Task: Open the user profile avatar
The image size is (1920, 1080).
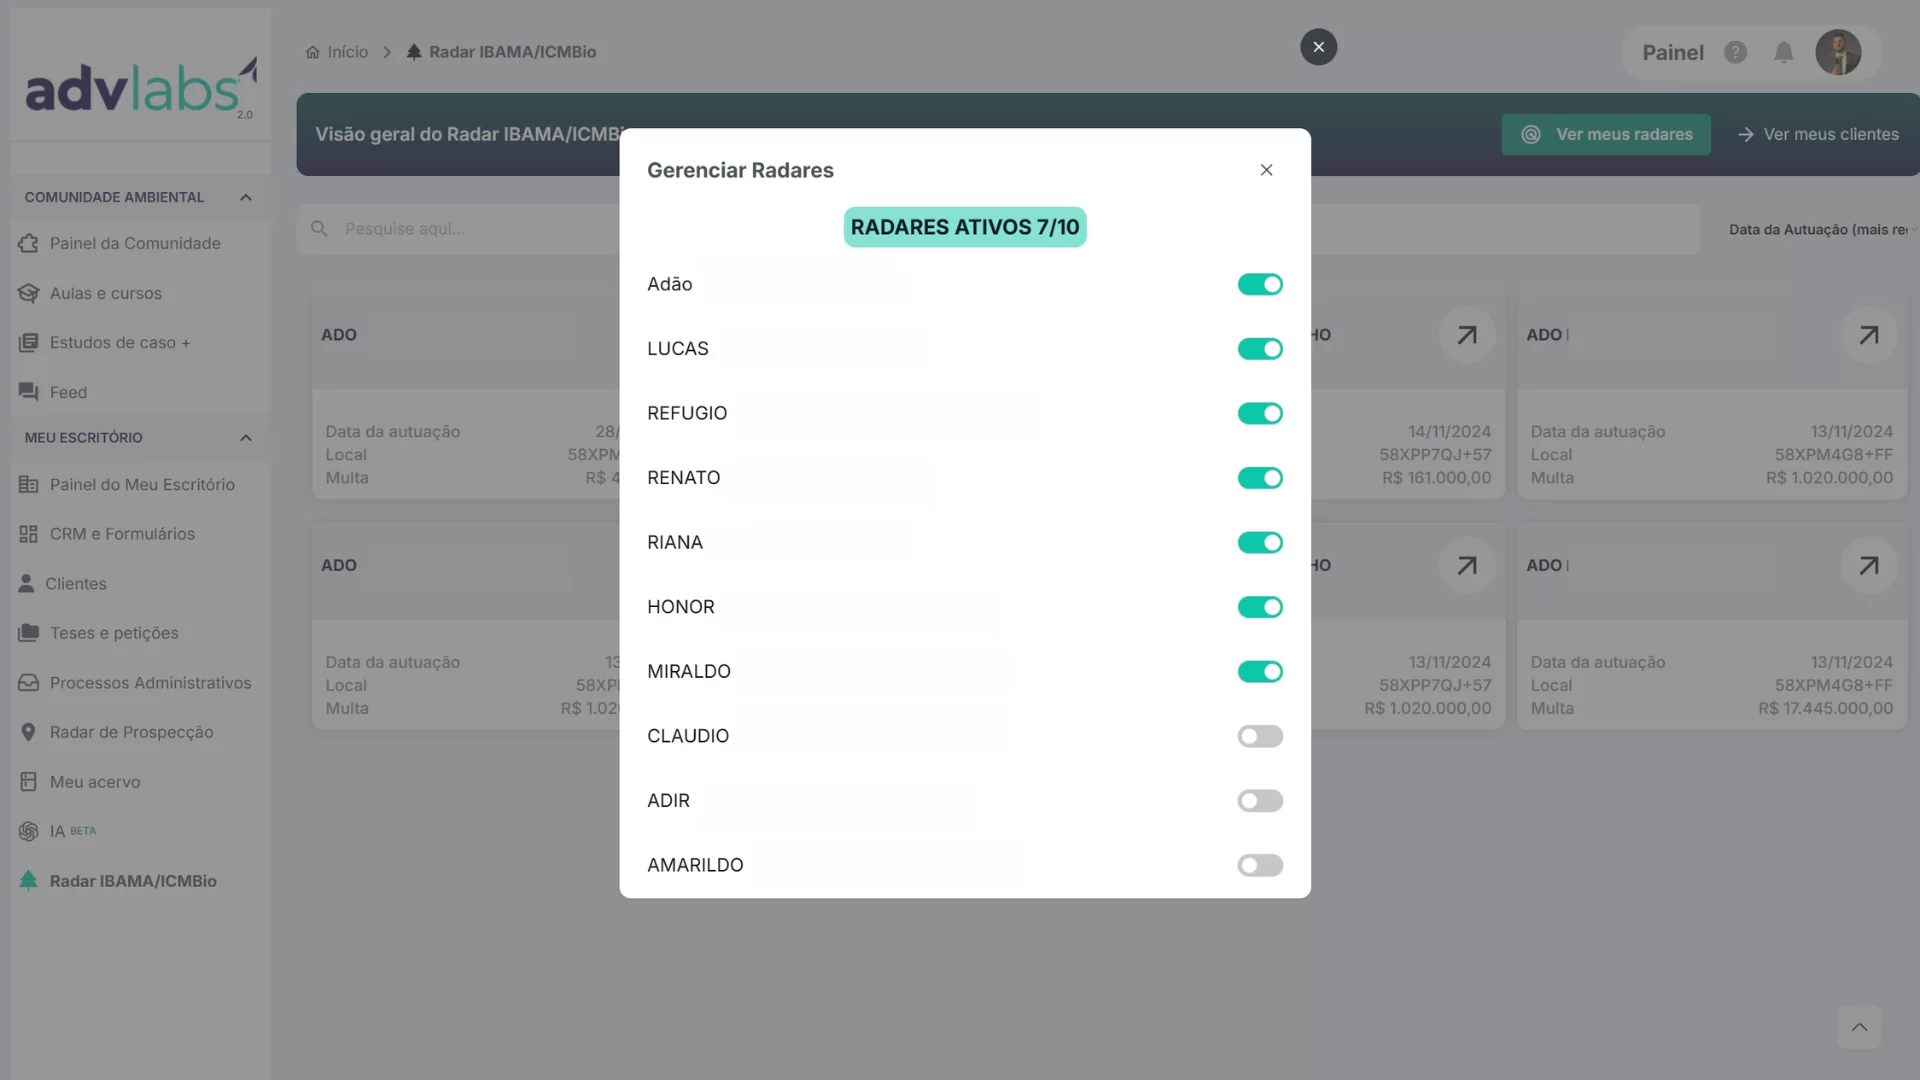Action: [1837, 53]
